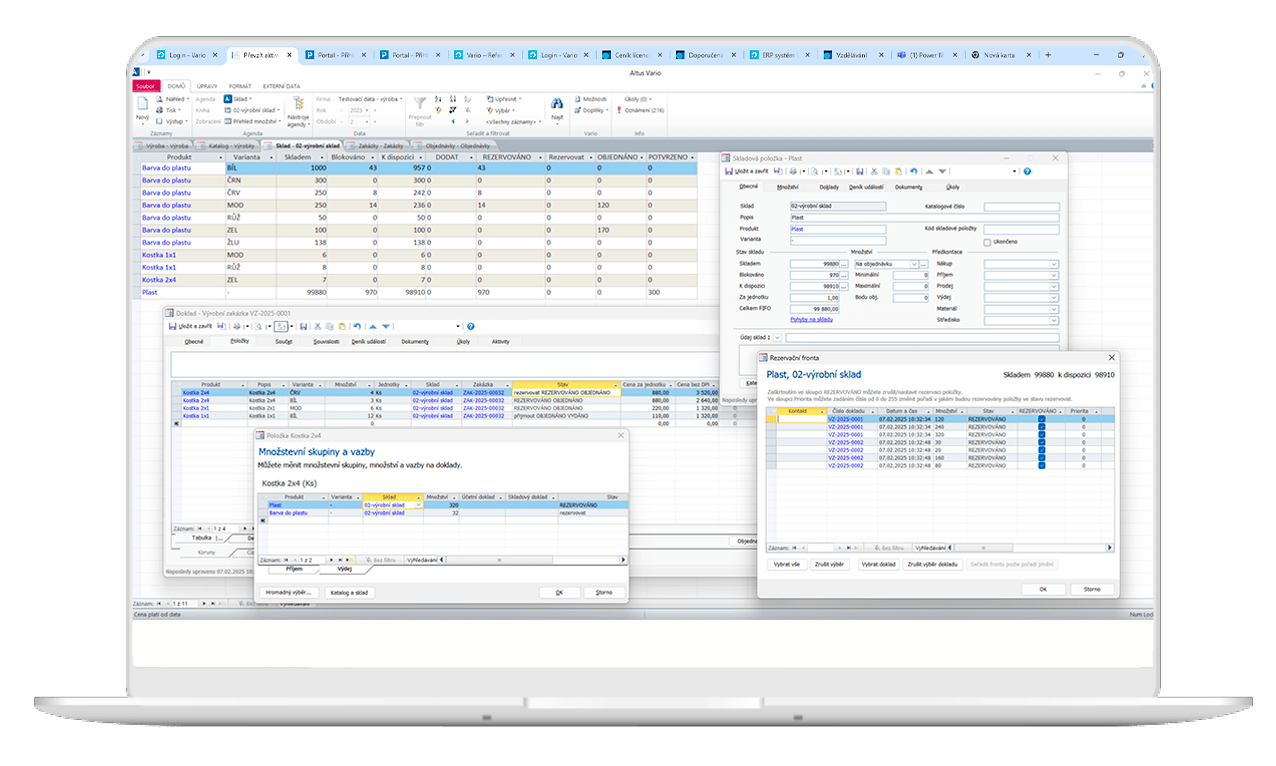Toggle REZERVOVÁNO checkbox for quantity 30 row

coord(1041,442)
